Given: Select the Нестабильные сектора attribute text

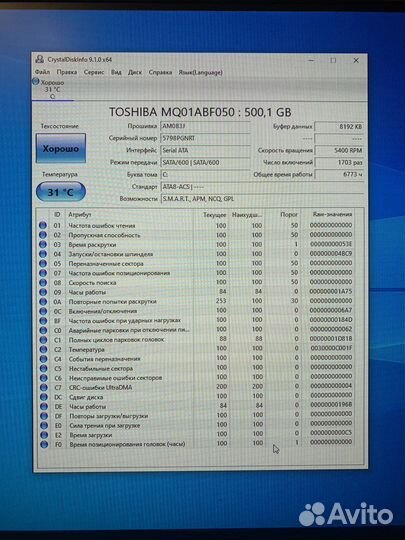Looking at the screenshot, I should (x=101, y=368).
